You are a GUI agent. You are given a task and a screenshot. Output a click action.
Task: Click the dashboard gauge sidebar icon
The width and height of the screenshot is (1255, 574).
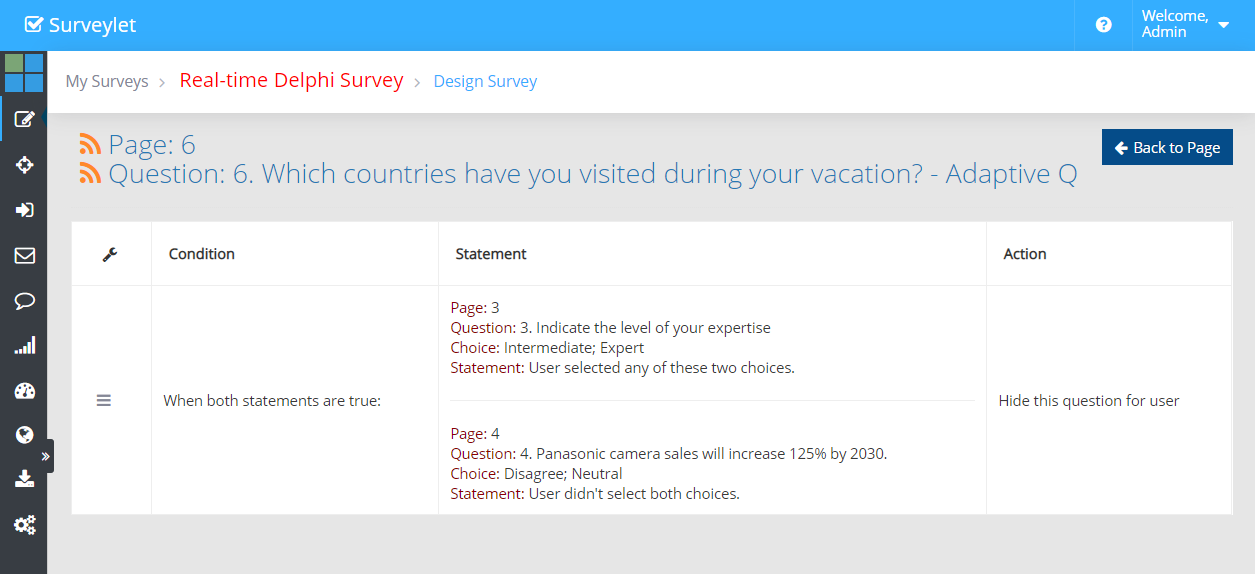[x=25, y=391]
